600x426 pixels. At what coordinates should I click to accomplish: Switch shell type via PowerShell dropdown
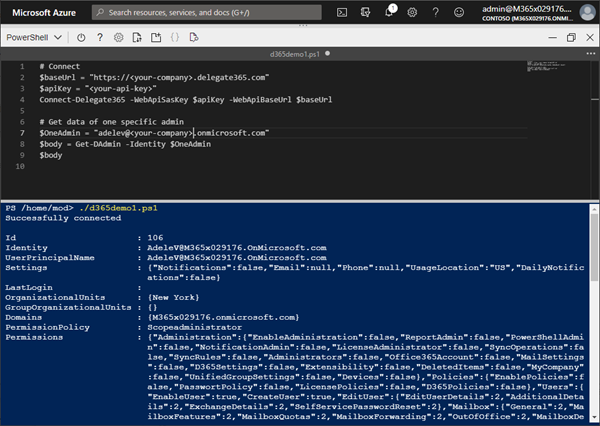coord(34,38)
